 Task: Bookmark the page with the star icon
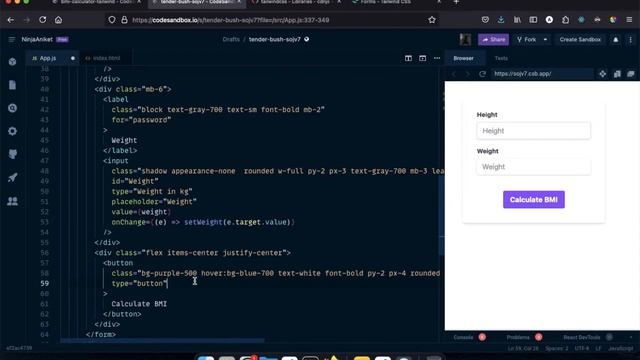[432, 20]
